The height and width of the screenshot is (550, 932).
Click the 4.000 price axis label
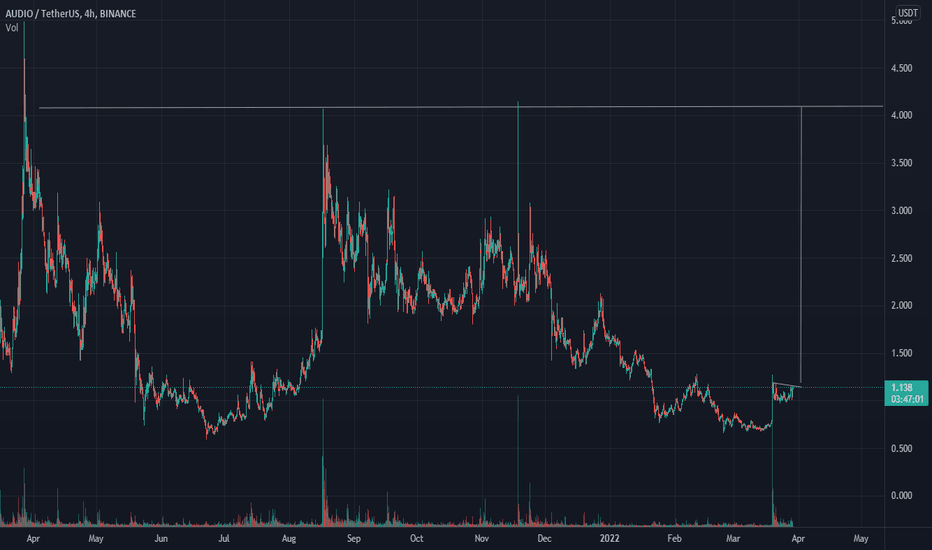coord(901,115)
